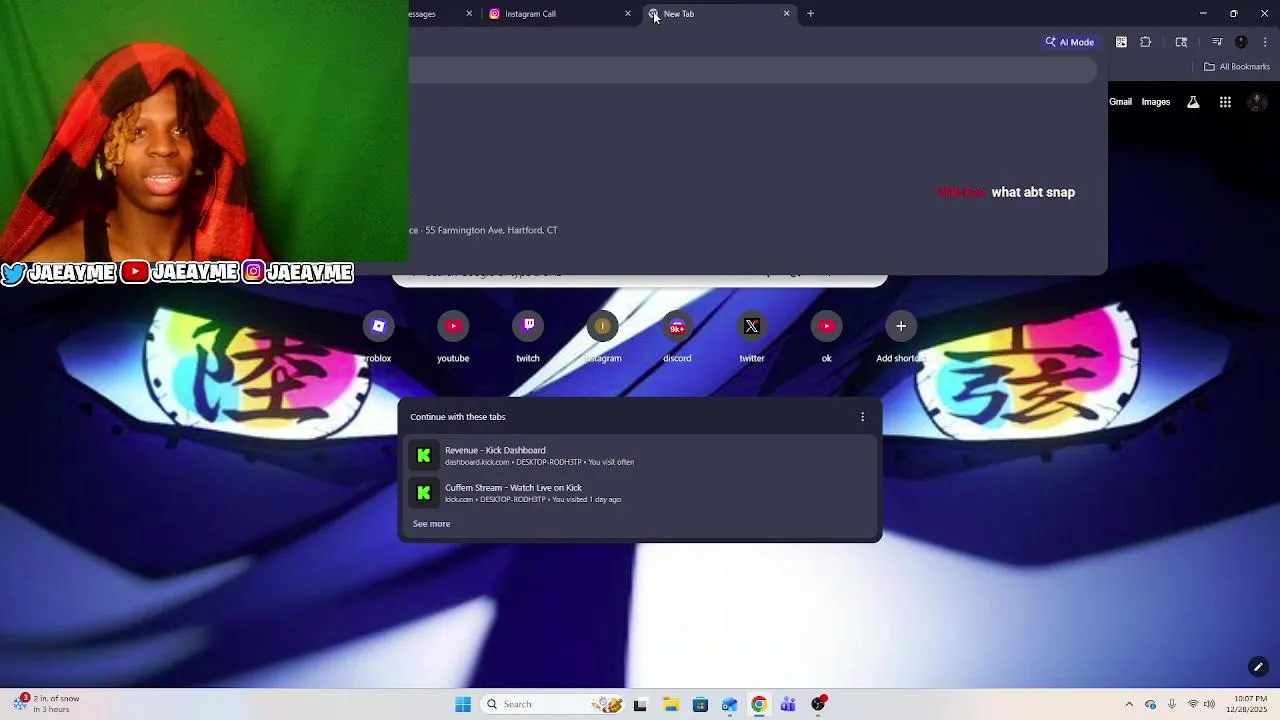Open the discord shortcut
This screenshot has height=720, width=1280.
(677, 326)
